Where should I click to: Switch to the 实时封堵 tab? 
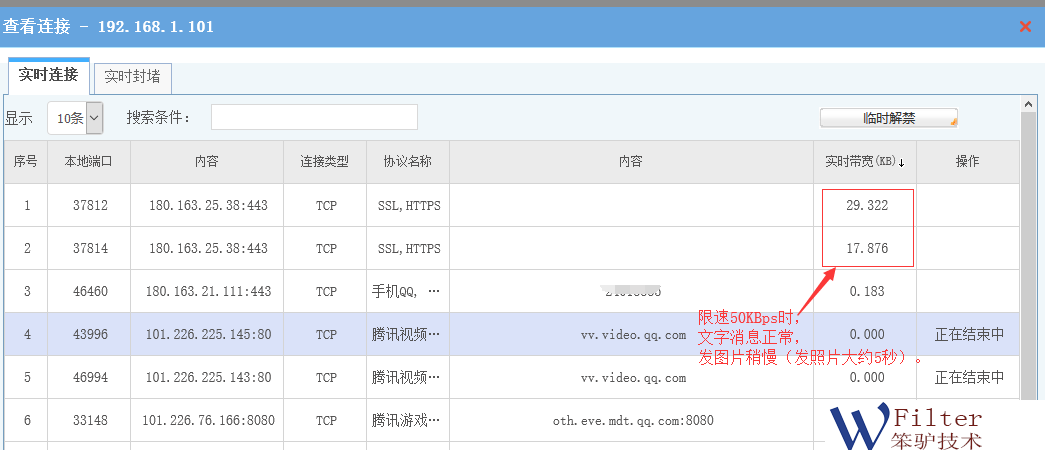132,77
